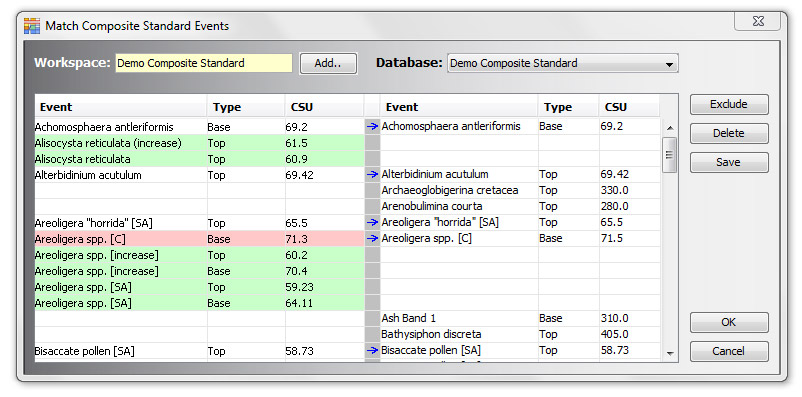This screenshot has width=802, height=397.
Task: Click the Exclude button
Action: (729, 104)
